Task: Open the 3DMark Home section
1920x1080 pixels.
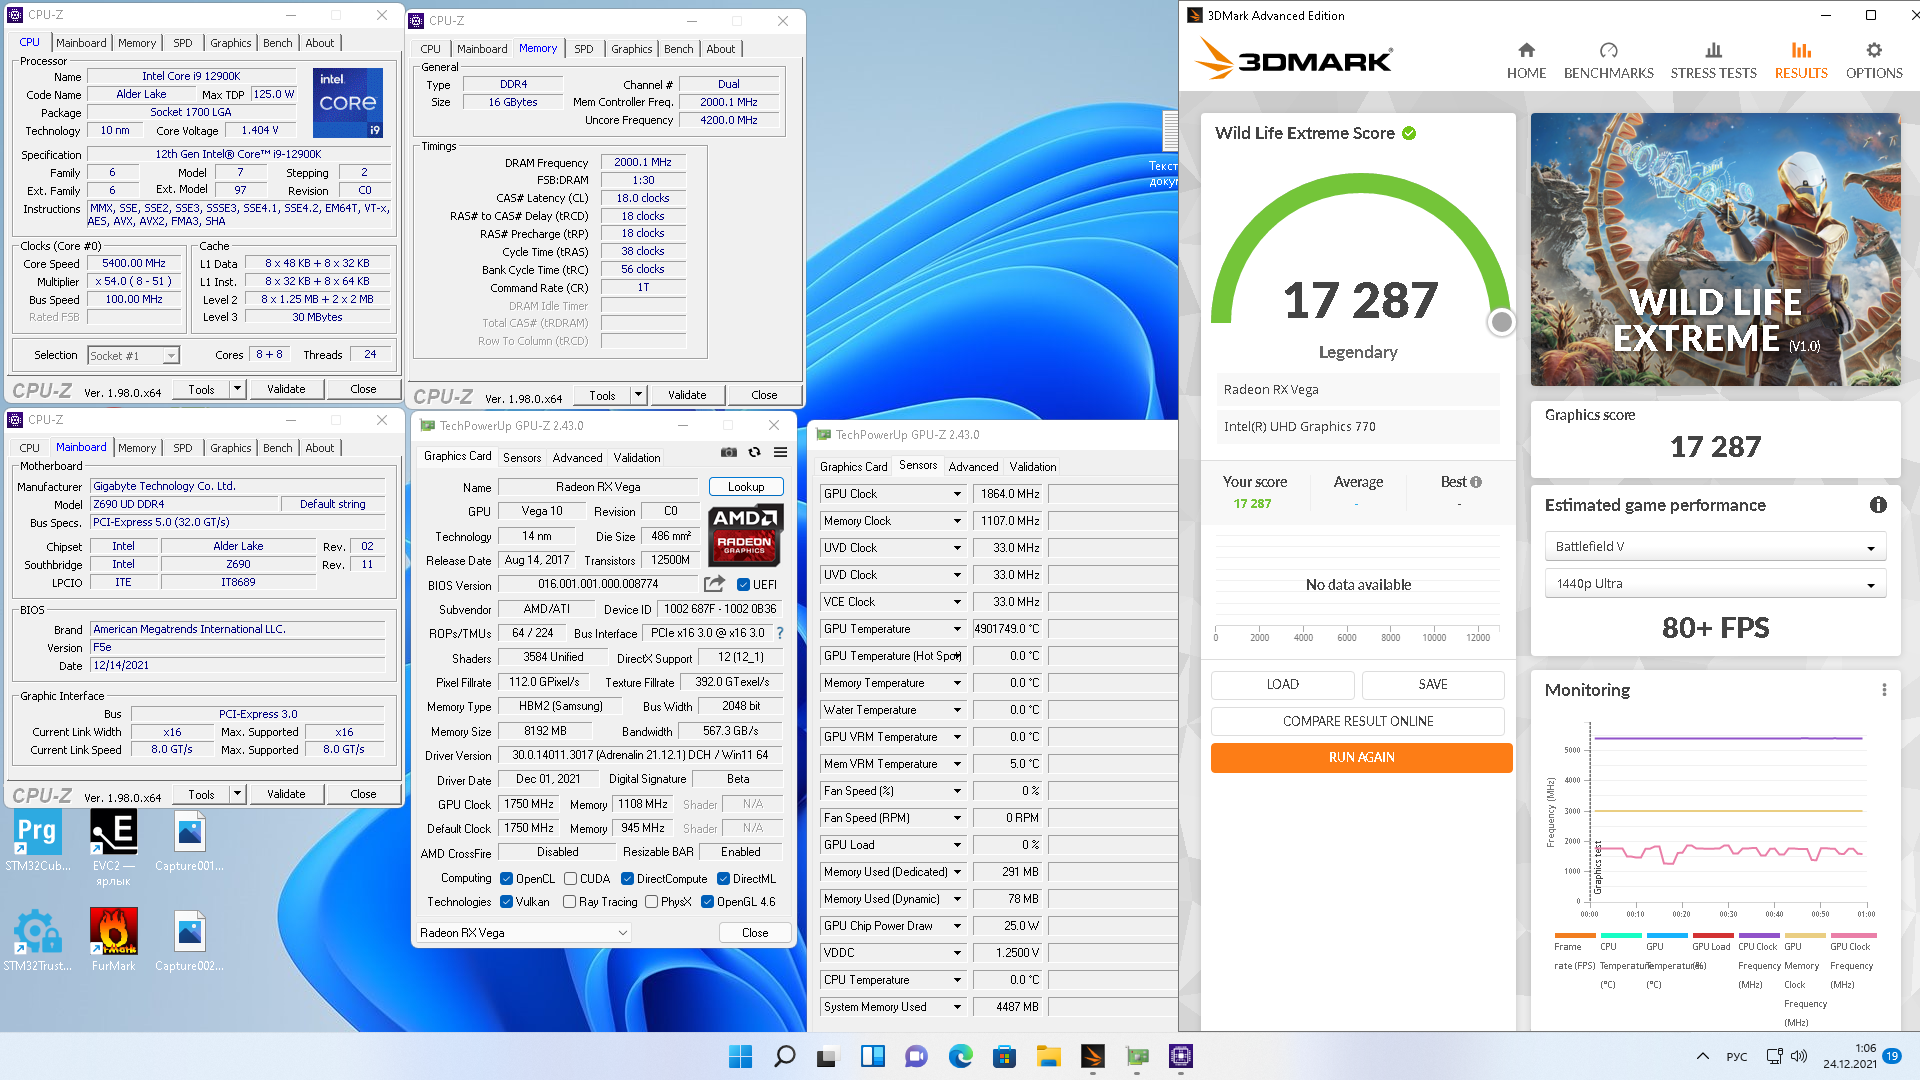Action: (1526, 61)
